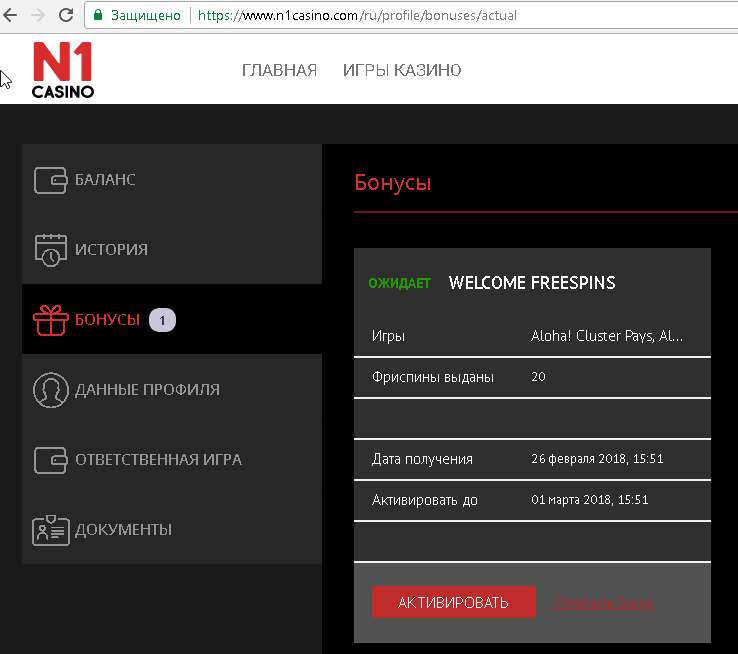Click the Welcome Freespins bonus title
The image size is (738, 654).
pos(532,283)
